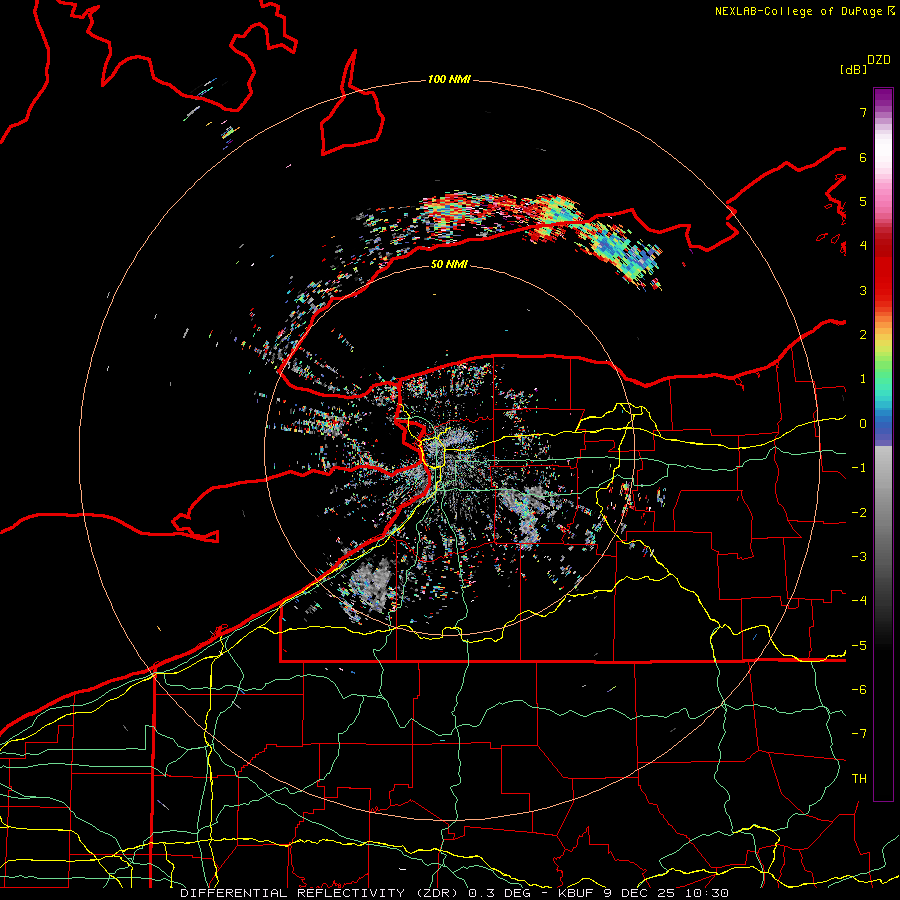Click the KBUF 9 DEC 25 10:30 timestamp
900x900 pixels.
[643, 893]
